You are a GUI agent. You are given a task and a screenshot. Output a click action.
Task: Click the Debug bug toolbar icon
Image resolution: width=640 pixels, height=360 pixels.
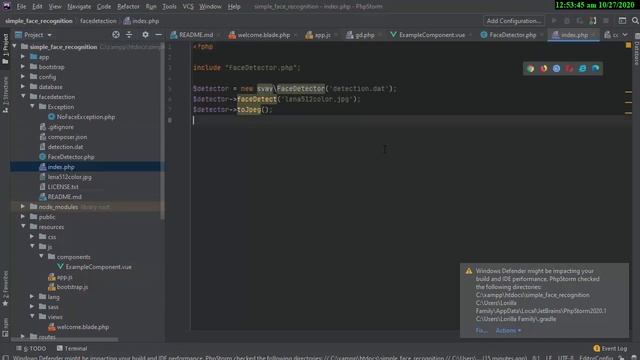pyautogui.click(x=567, y=21)
